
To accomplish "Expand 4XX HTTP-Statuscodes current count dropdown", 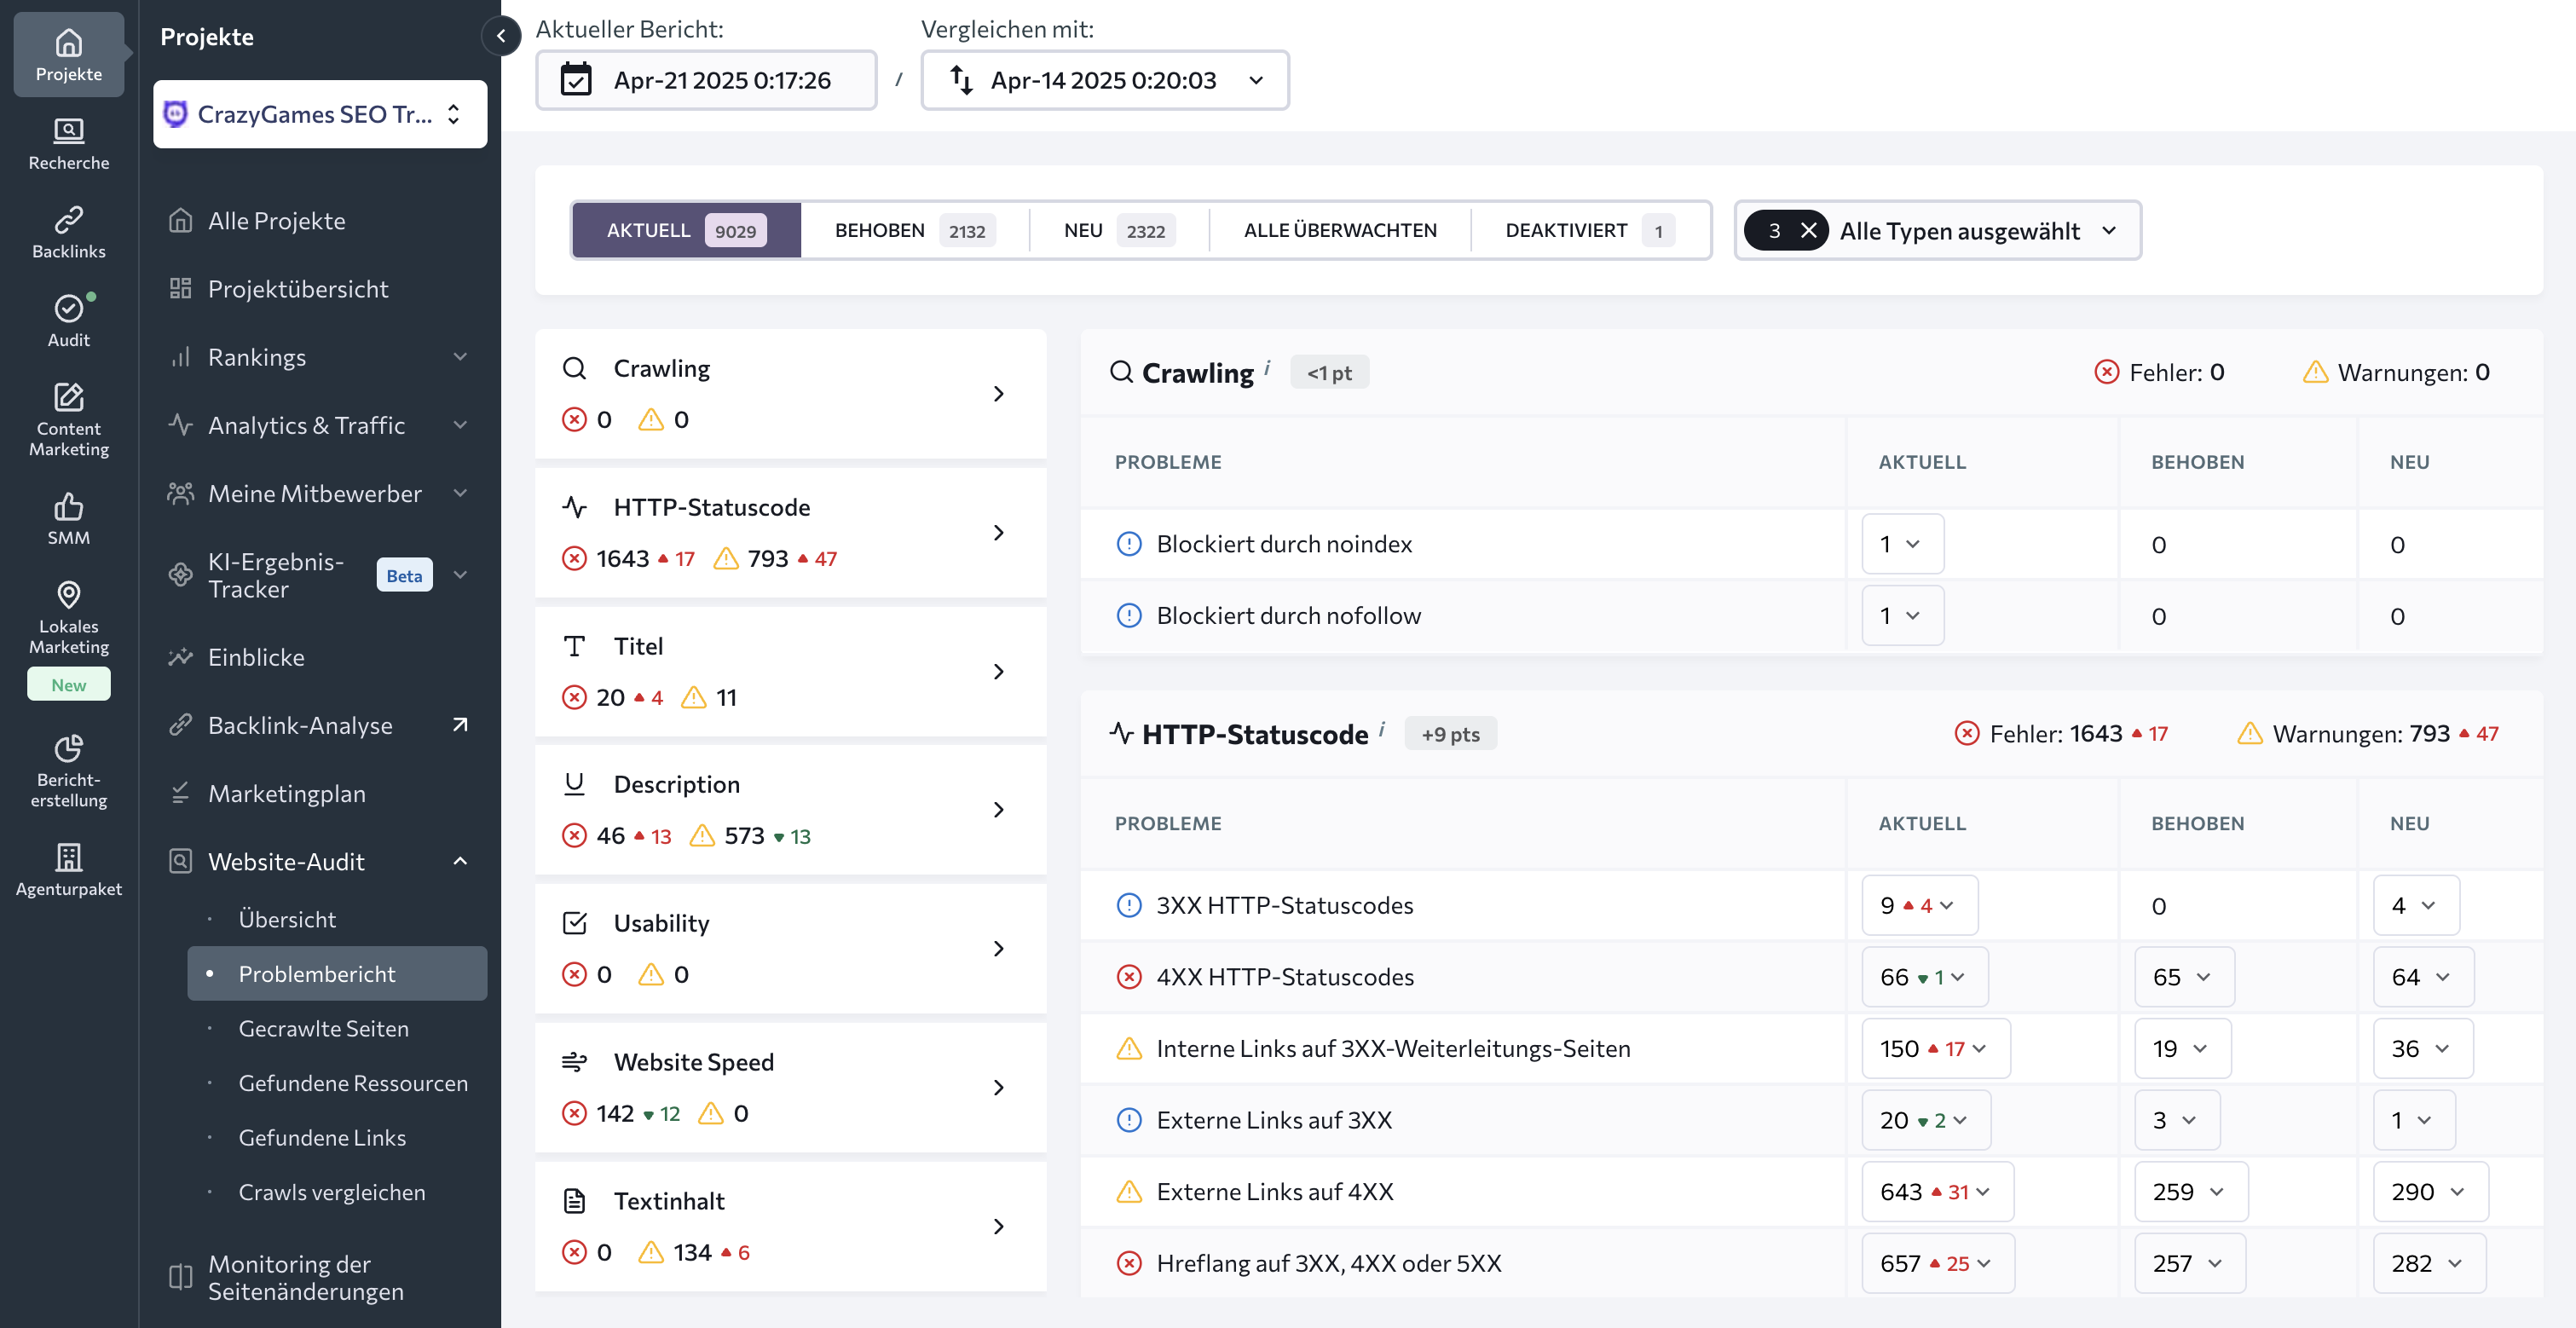I will (1924, 976).
